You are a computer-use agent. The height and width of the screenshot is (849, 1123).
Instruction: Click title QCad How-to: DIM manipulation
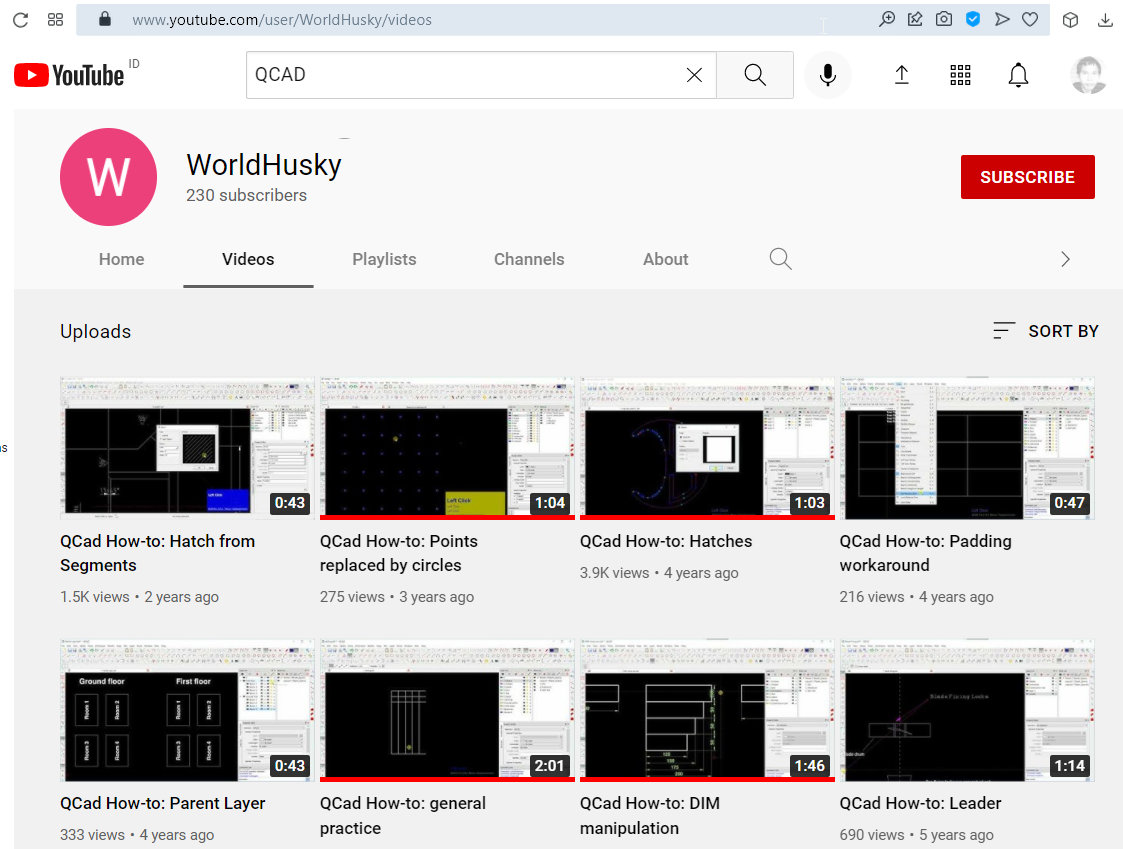coord(650,815)
